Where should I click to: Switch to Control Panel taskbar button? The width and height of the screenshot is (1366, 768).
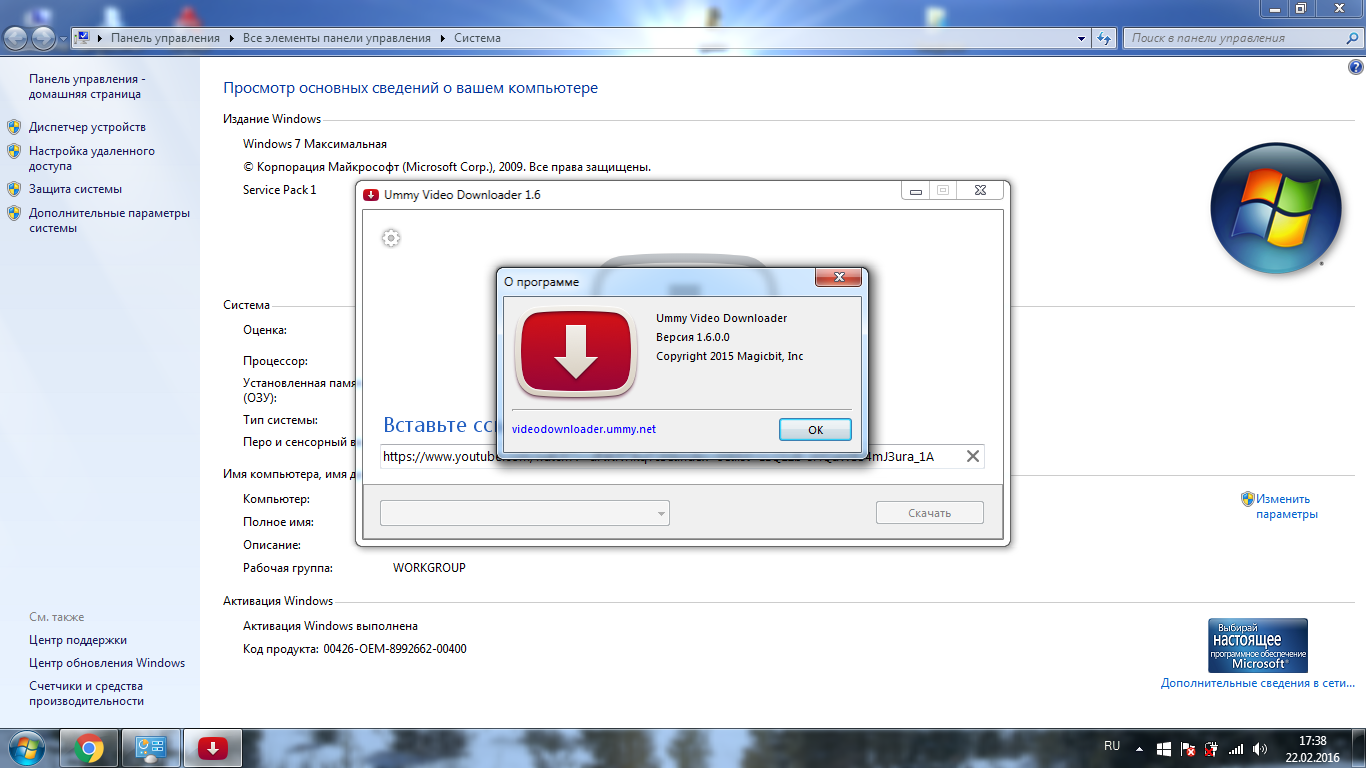click(x=151, y=748)
